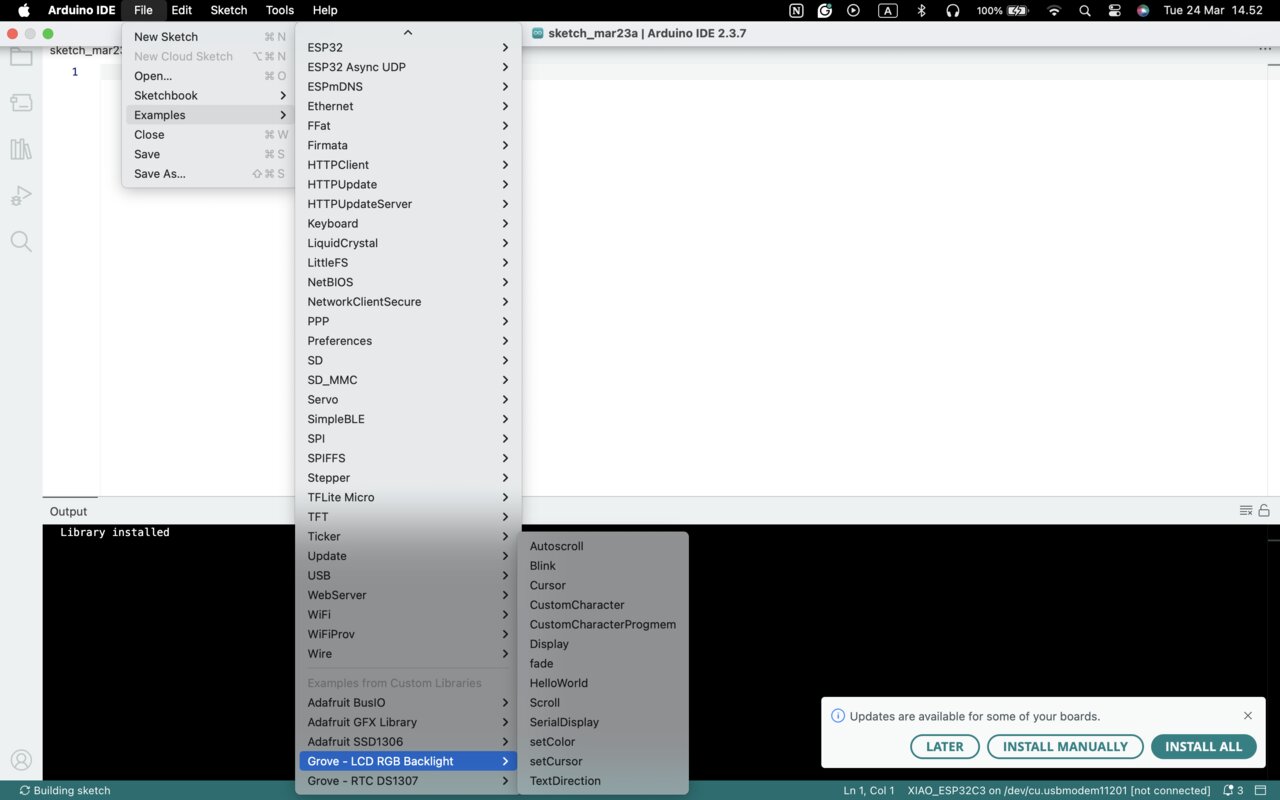Open Wi-Fi status in the menu bar
1280x800 pixels.
(1054, 10)
